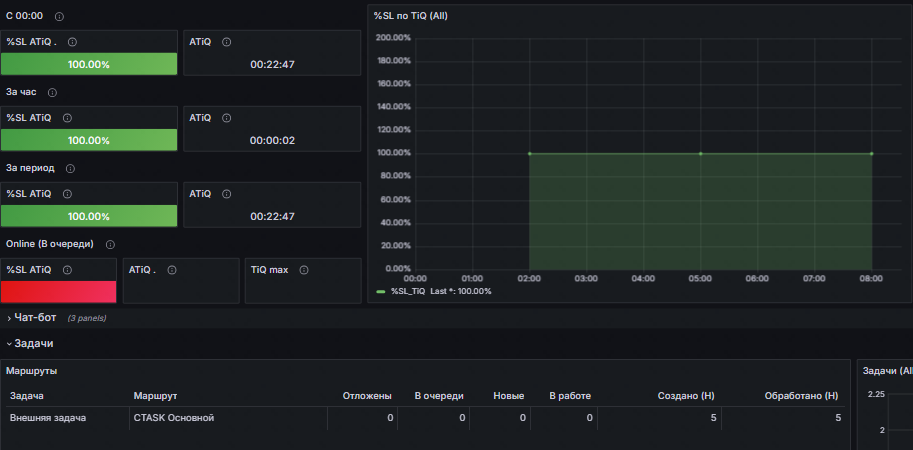Click the ATiQ value 00:00:02
This screenshot has width=913, height=450.
coord(273,141)
